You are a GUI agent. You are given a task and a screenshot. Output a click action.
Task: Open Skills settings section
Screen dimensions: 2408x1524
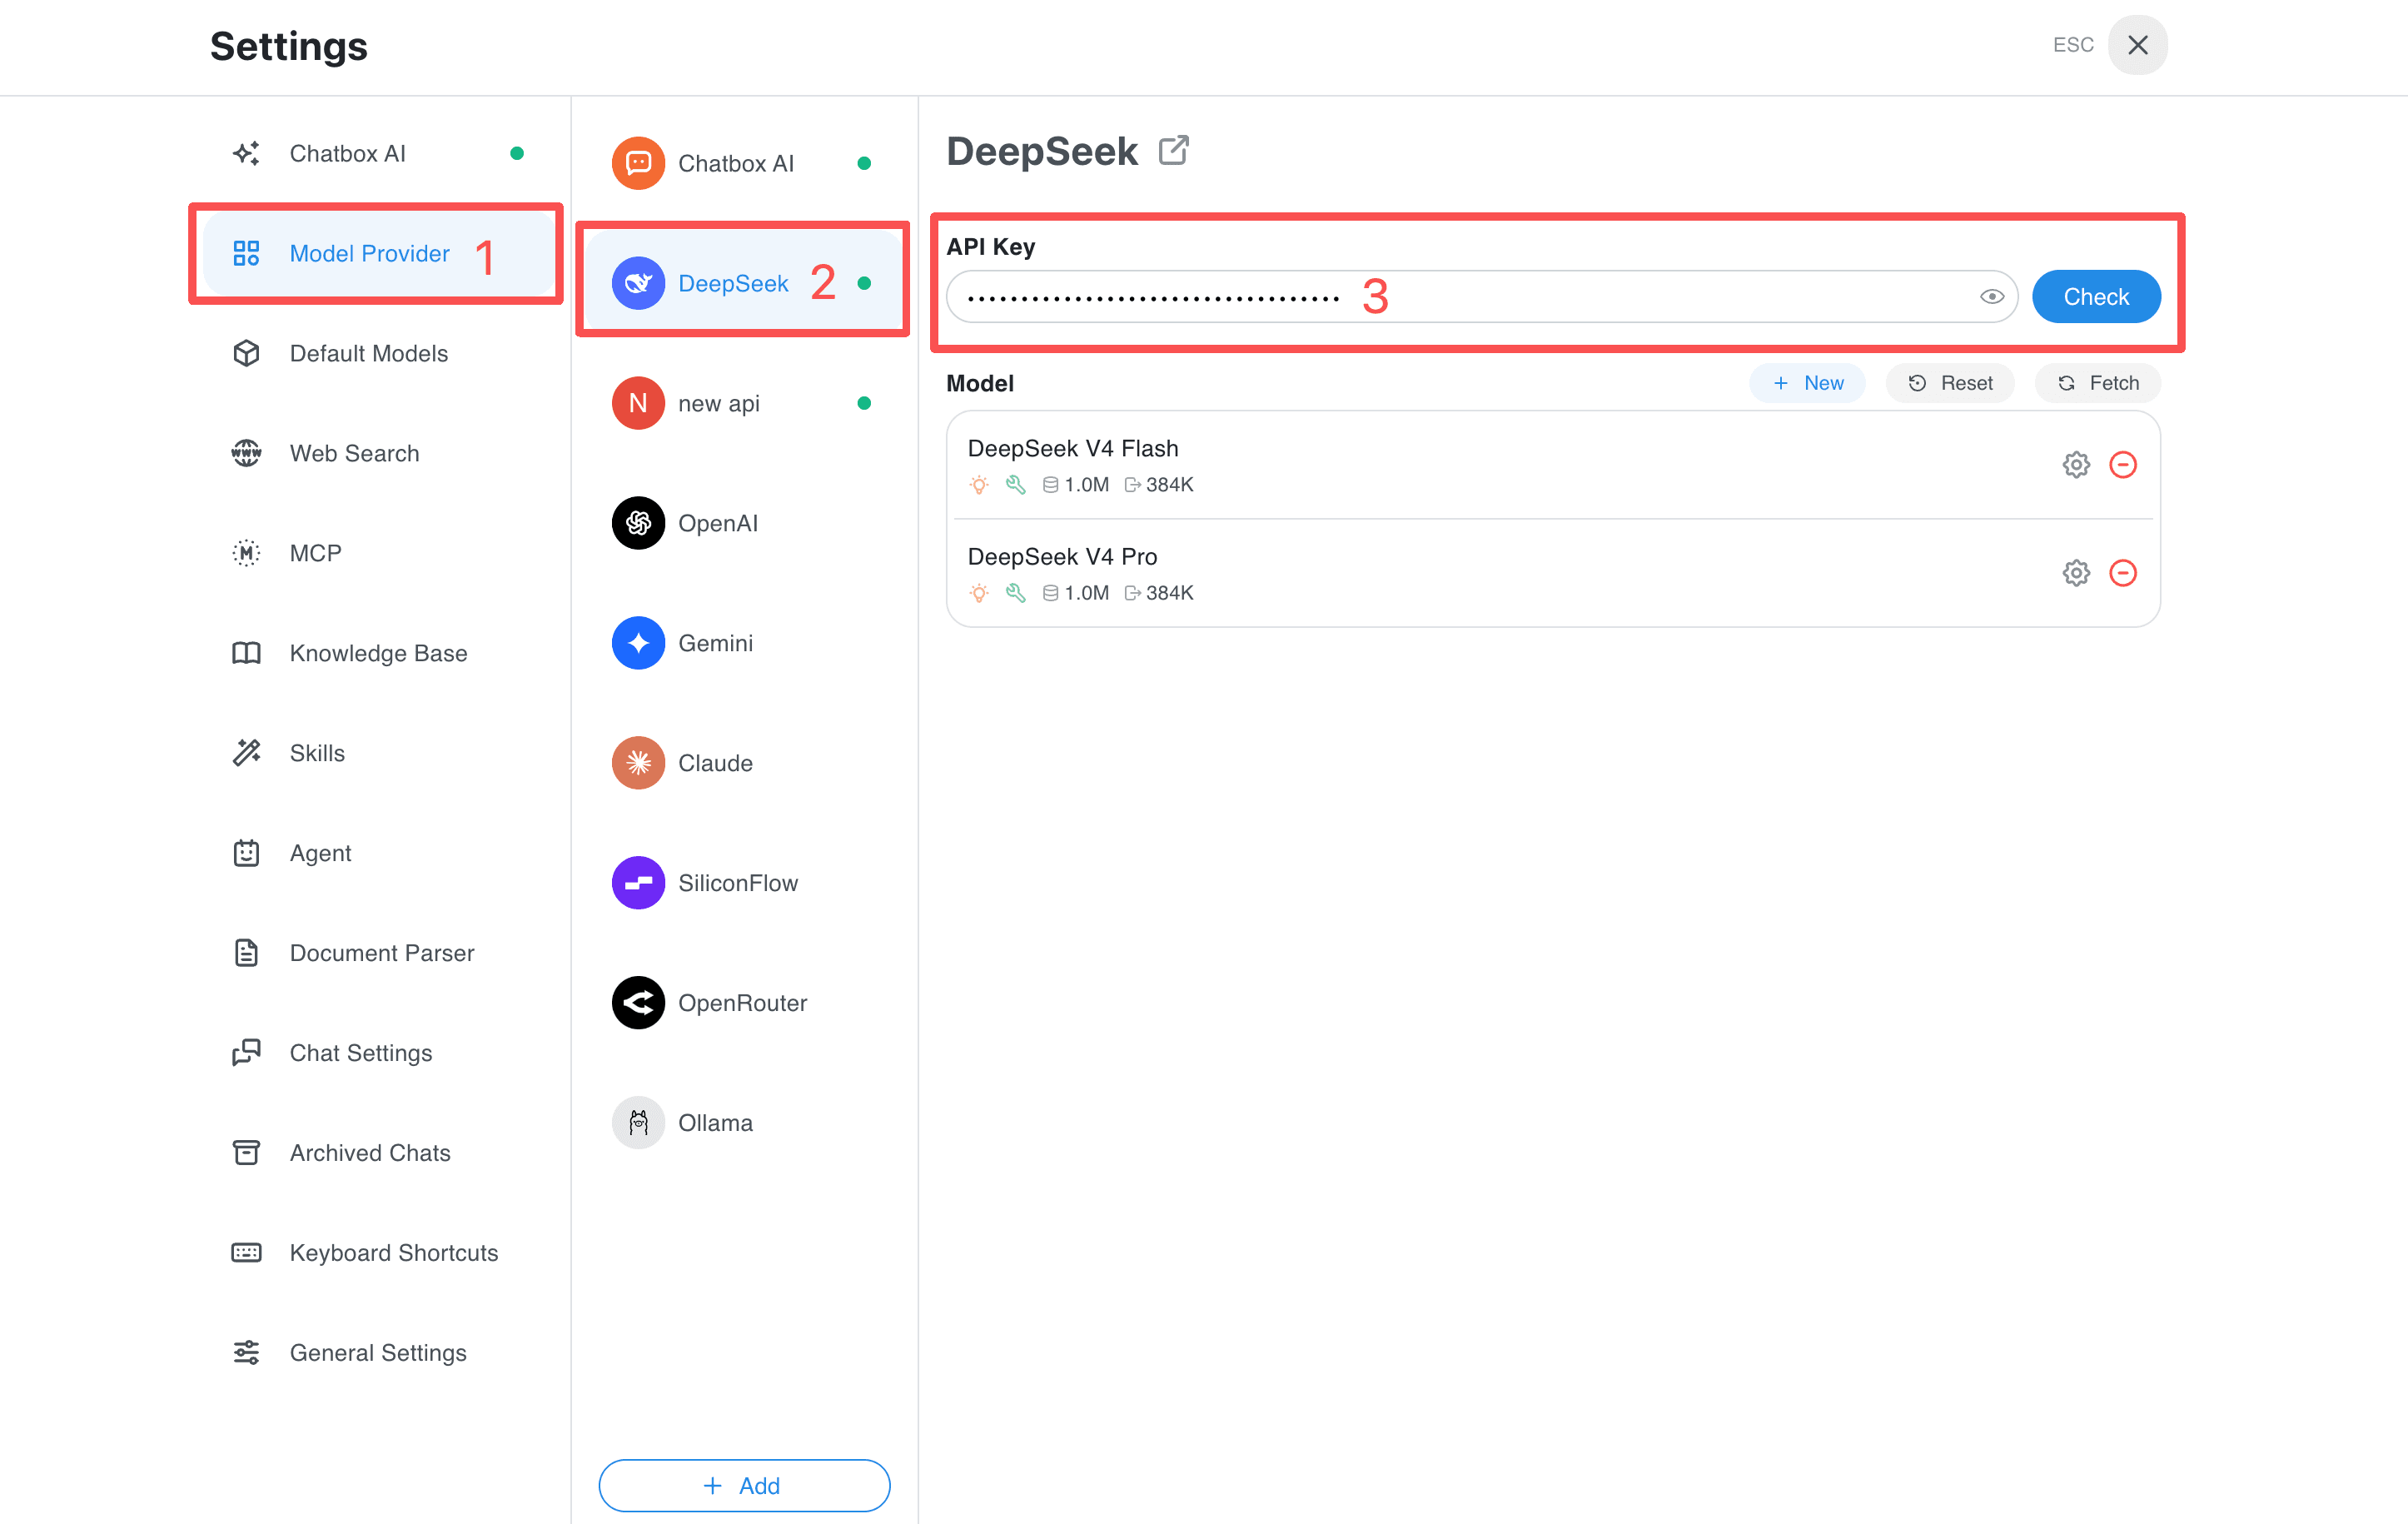coord(378,753)
